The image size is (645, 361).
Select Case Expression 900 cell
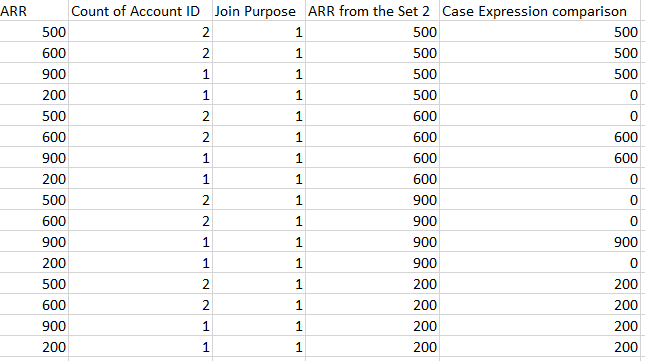540,242
